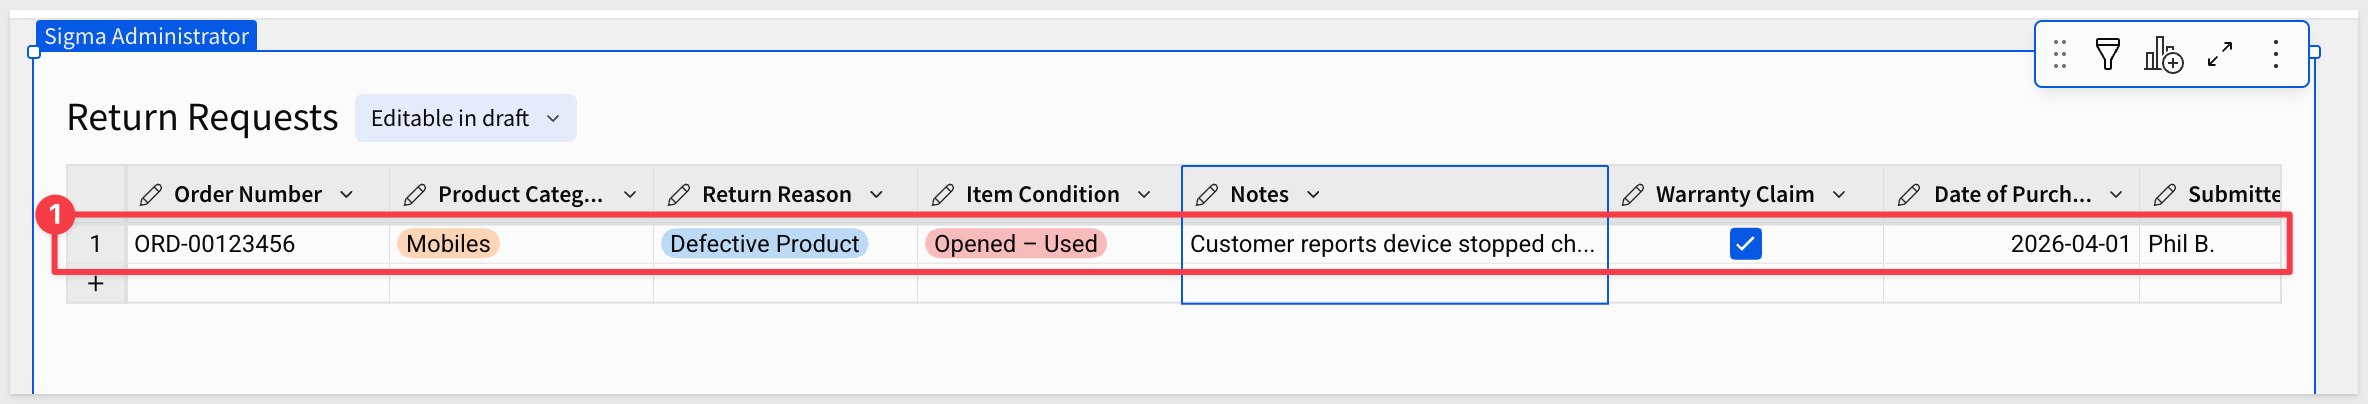Click the plus icon to add row

pos(96,284)
